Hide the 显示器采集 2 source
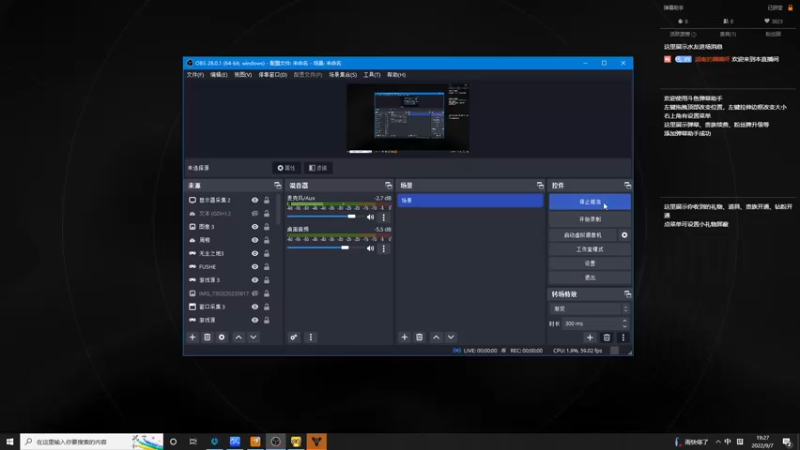The width and height of the screenshot is (800, 450). (255, 201)
